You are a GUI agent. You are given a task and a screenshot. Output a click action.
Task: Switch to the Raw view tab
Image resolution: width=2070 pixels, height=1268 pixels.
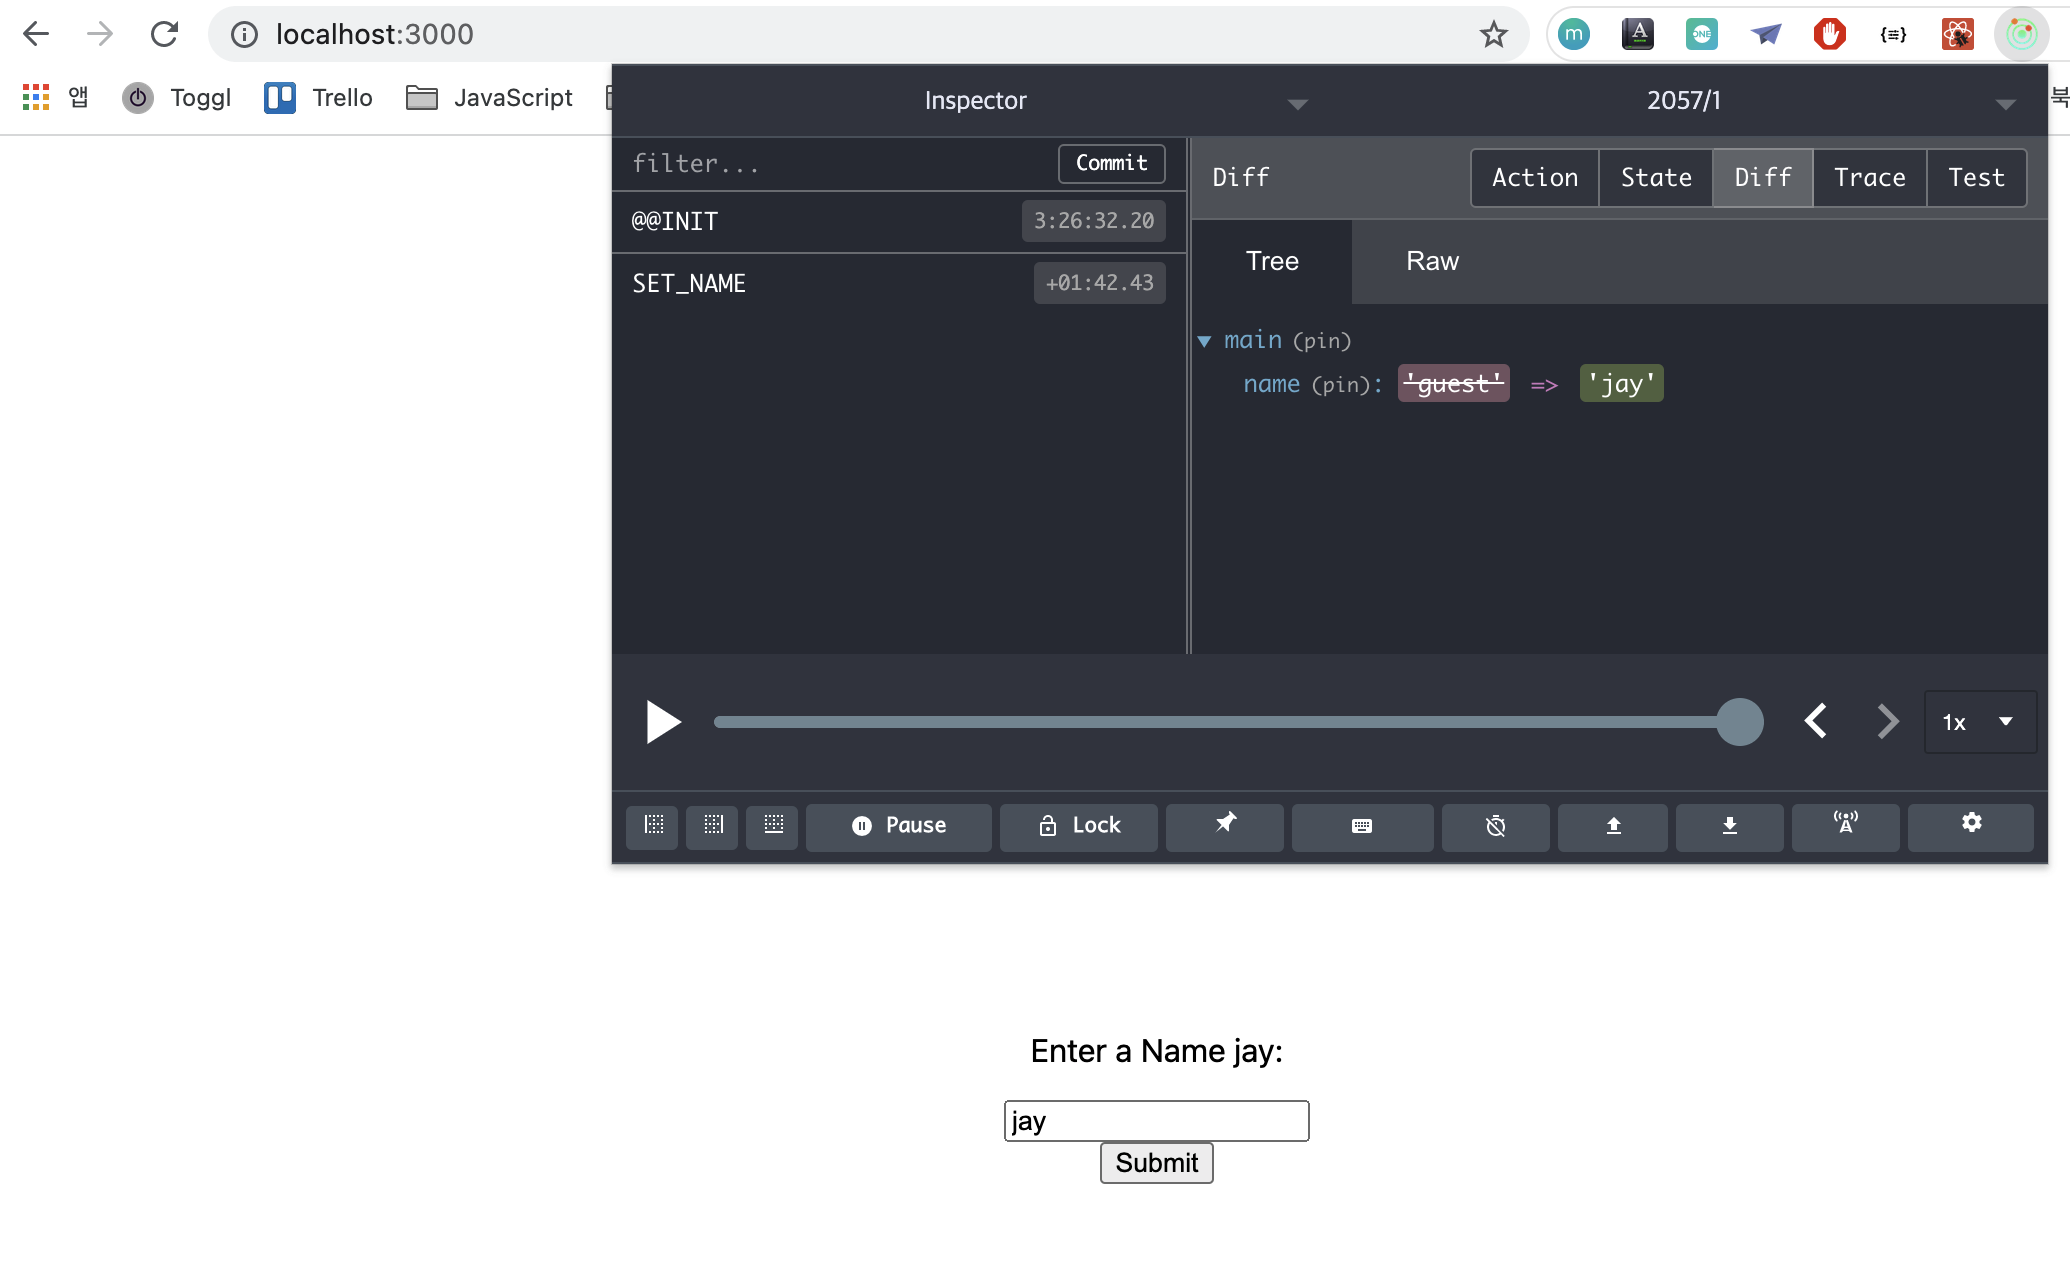[x=1432, y=262]
